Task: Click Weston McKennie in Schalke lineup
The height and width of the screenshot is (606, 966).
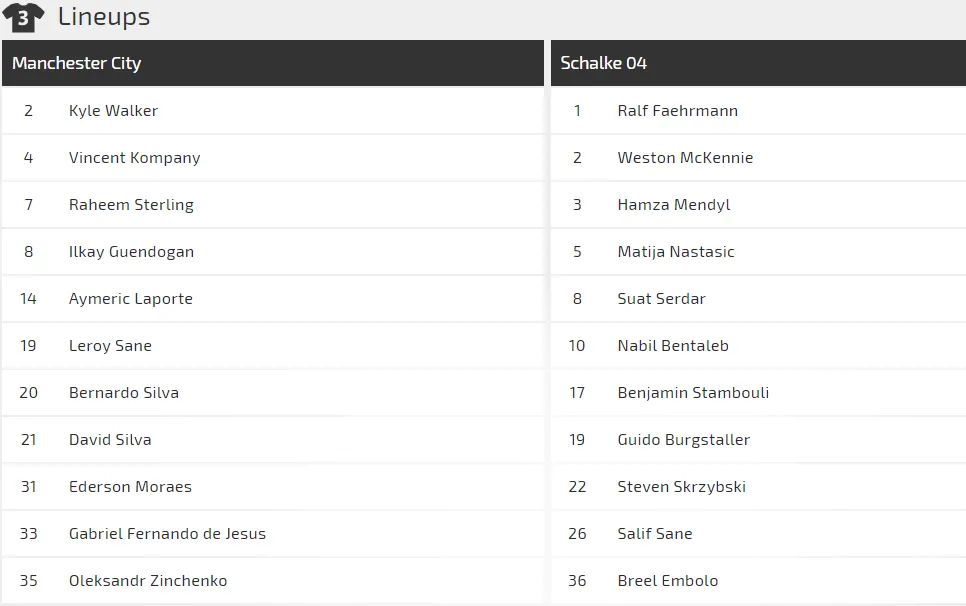Action: click(x=685, y=158)
